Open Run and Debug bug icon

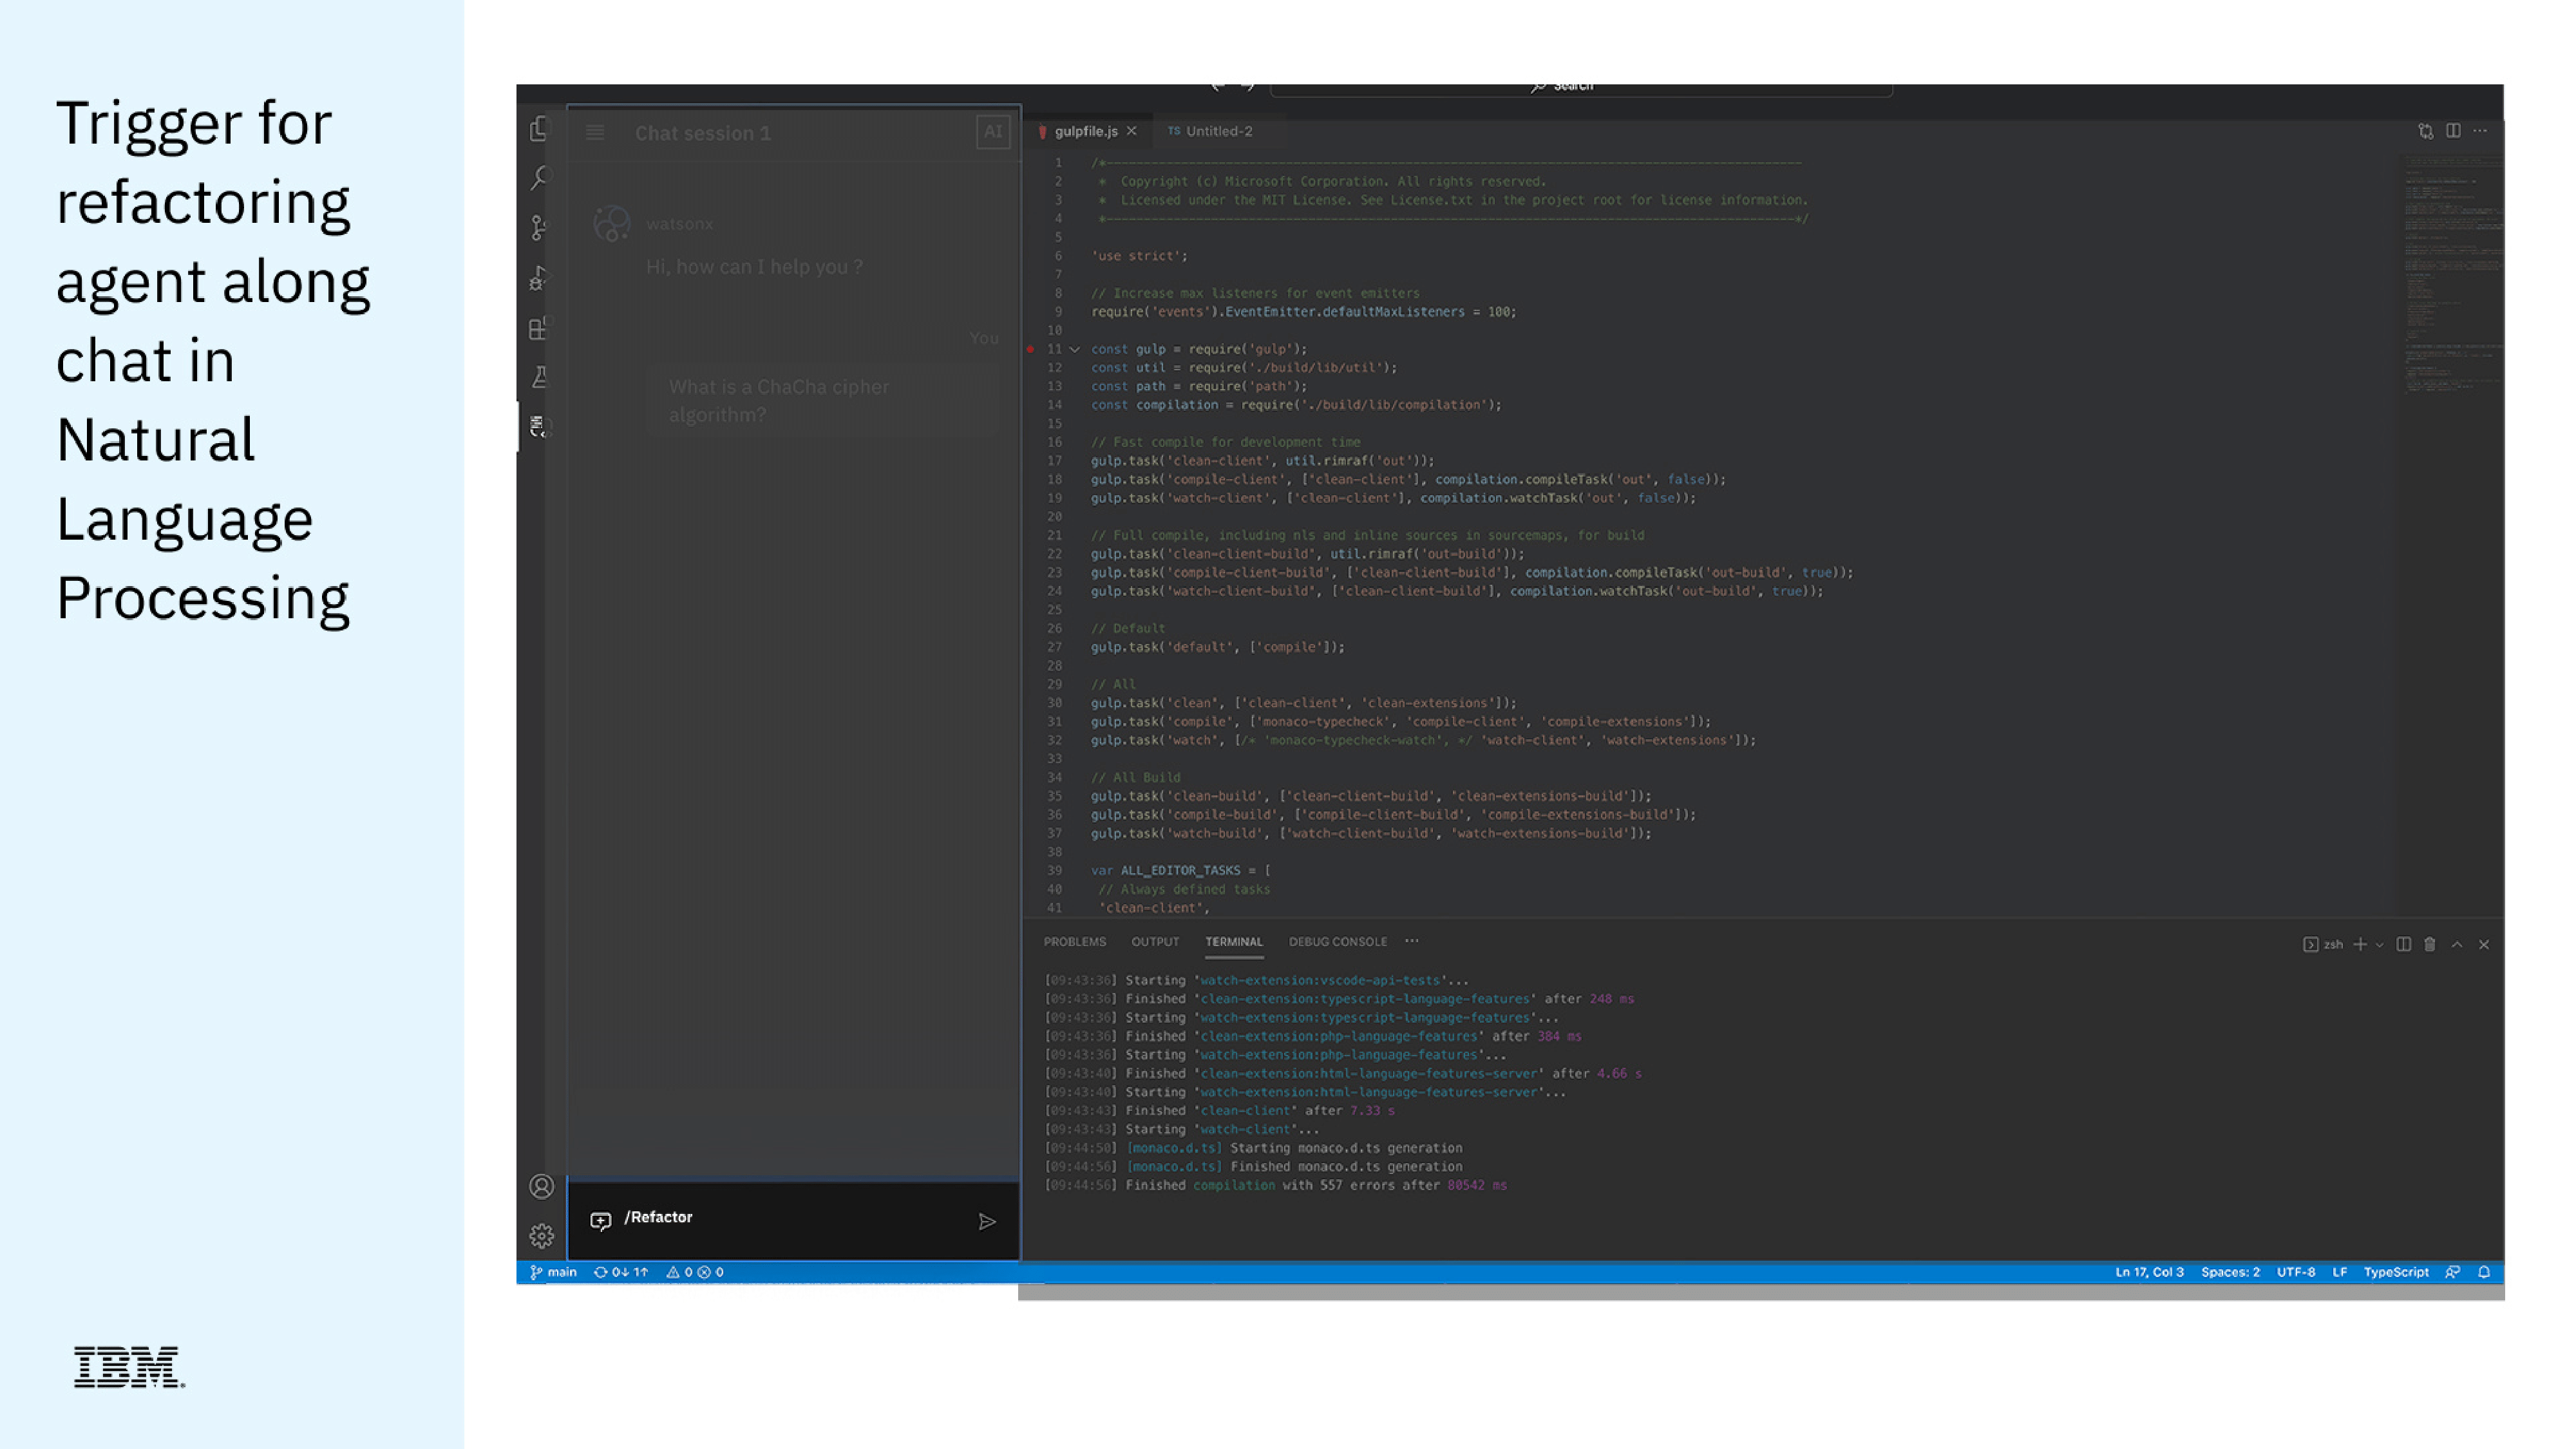click(x=540, y=278)
